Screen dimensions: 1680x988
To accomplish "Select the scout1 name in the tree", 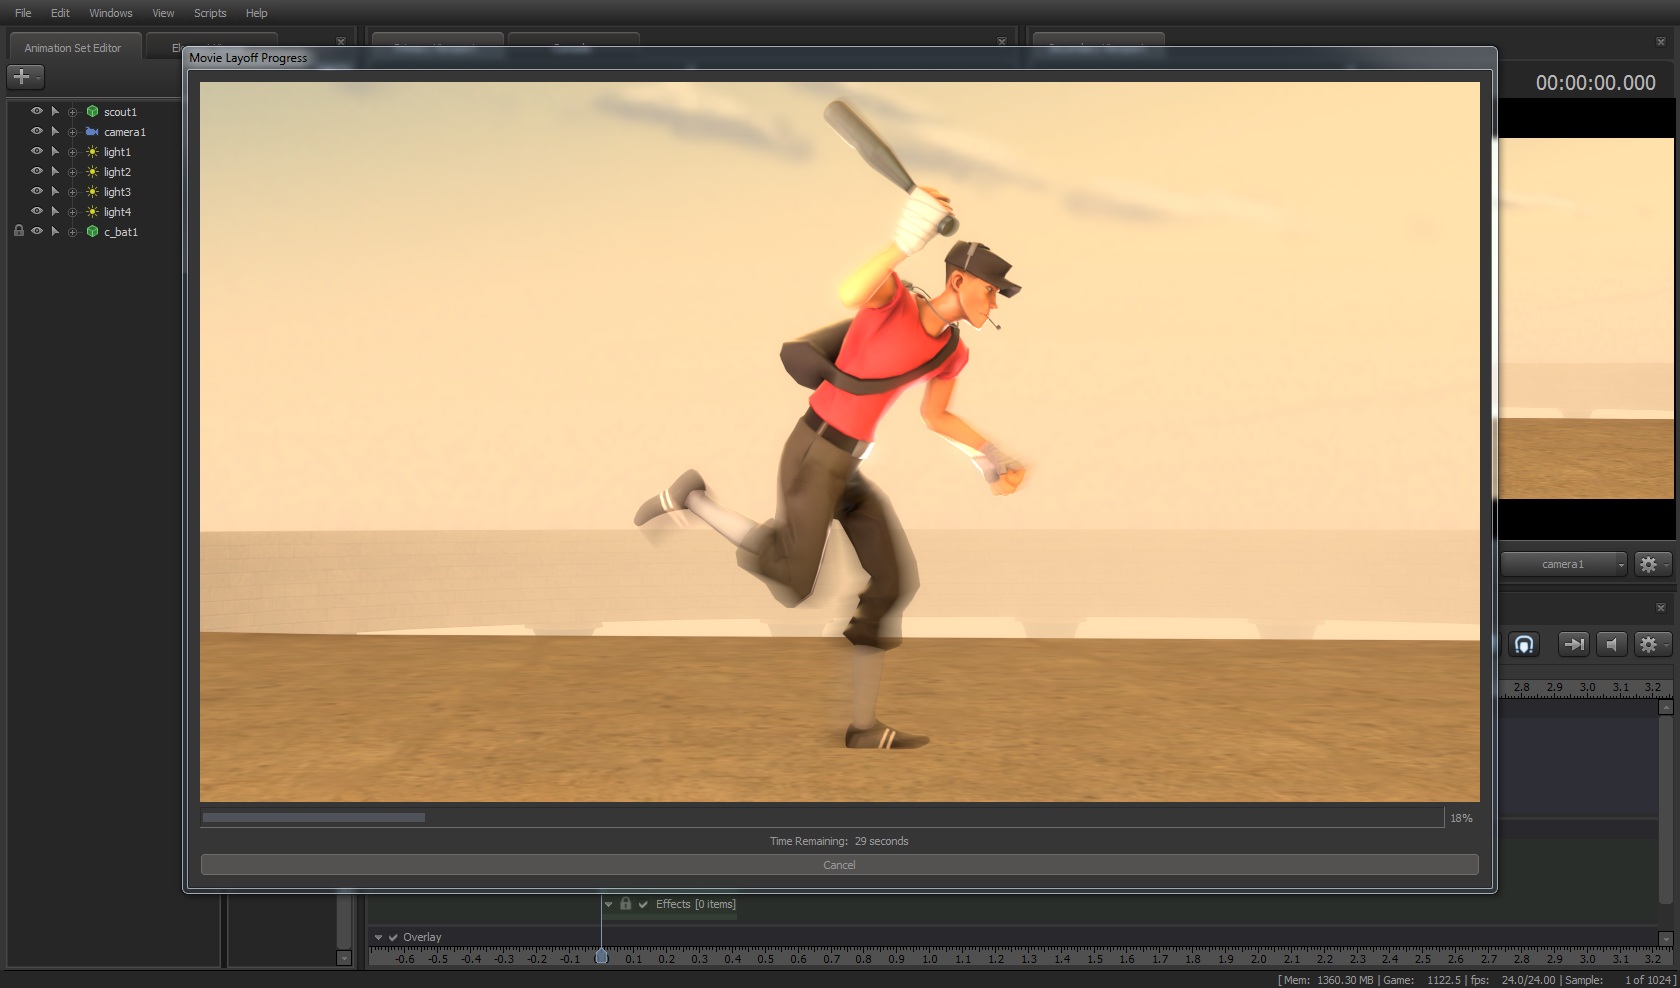I will pyautogui.click(x=120, y=112).
